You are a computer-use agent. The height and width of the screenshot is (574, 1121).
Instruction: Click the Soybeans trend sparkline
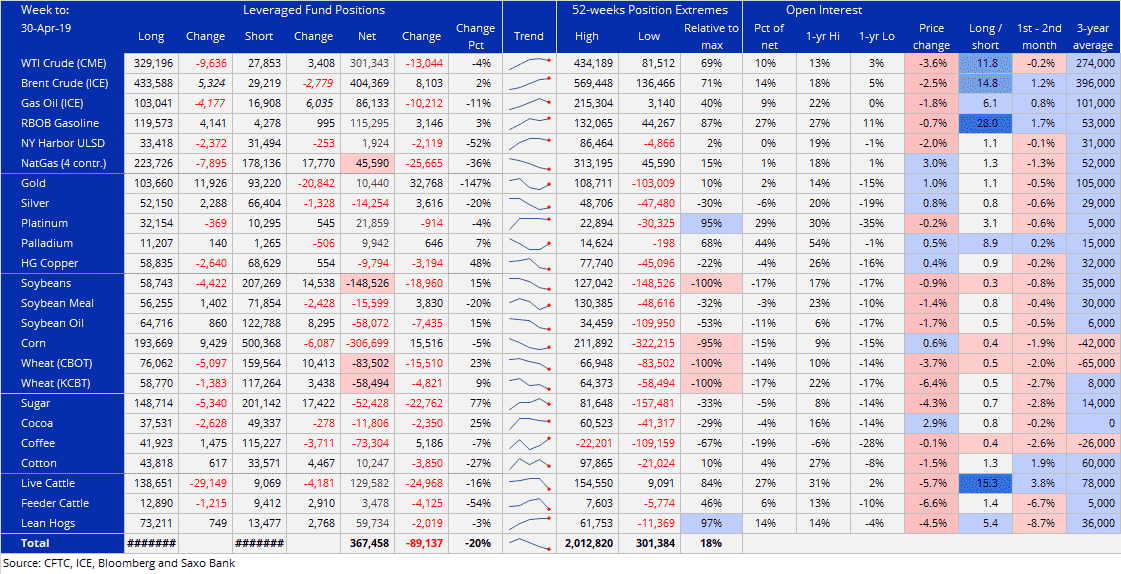(529, 284)
